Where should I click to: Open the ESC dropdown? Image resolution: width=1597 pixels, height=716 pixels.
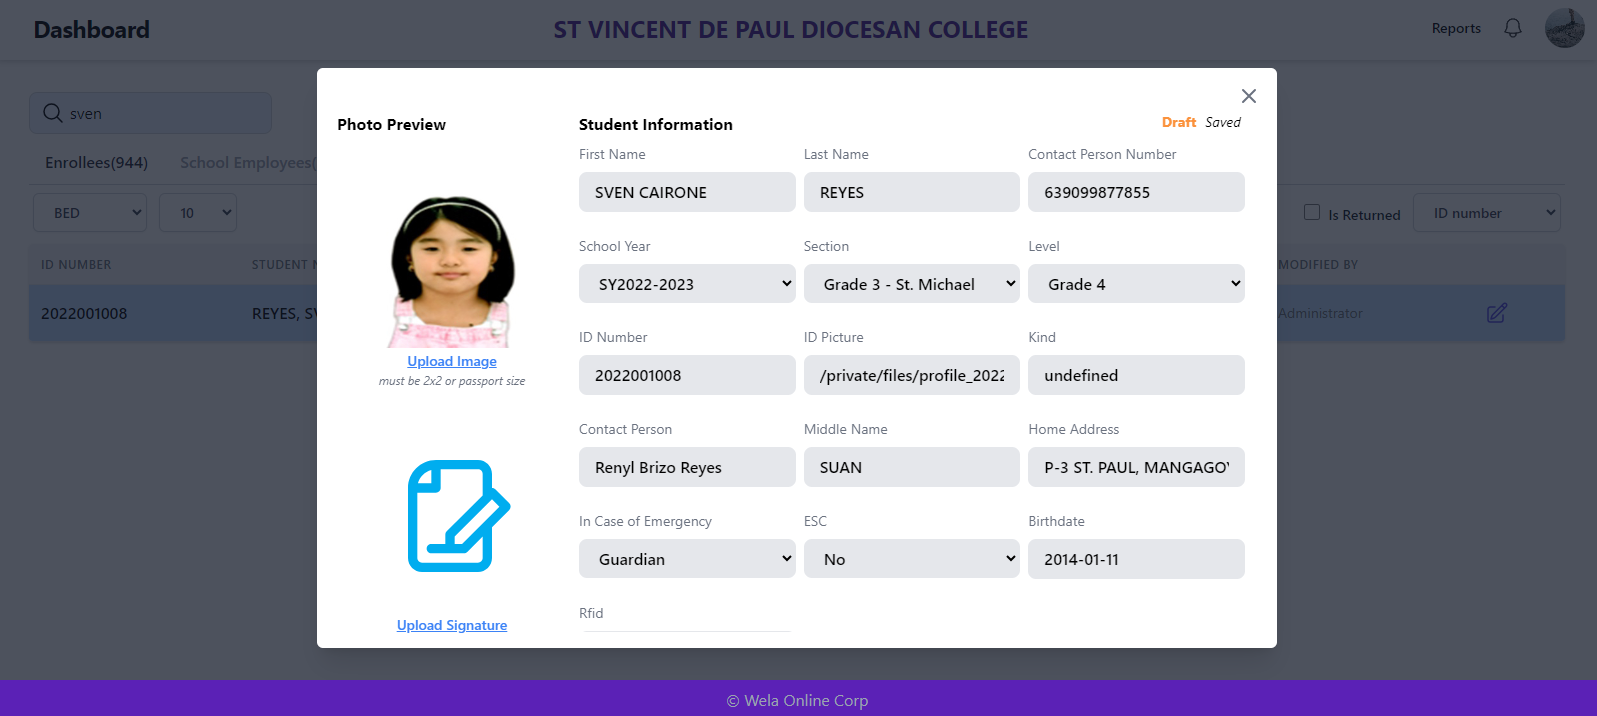tap(912, 559)
